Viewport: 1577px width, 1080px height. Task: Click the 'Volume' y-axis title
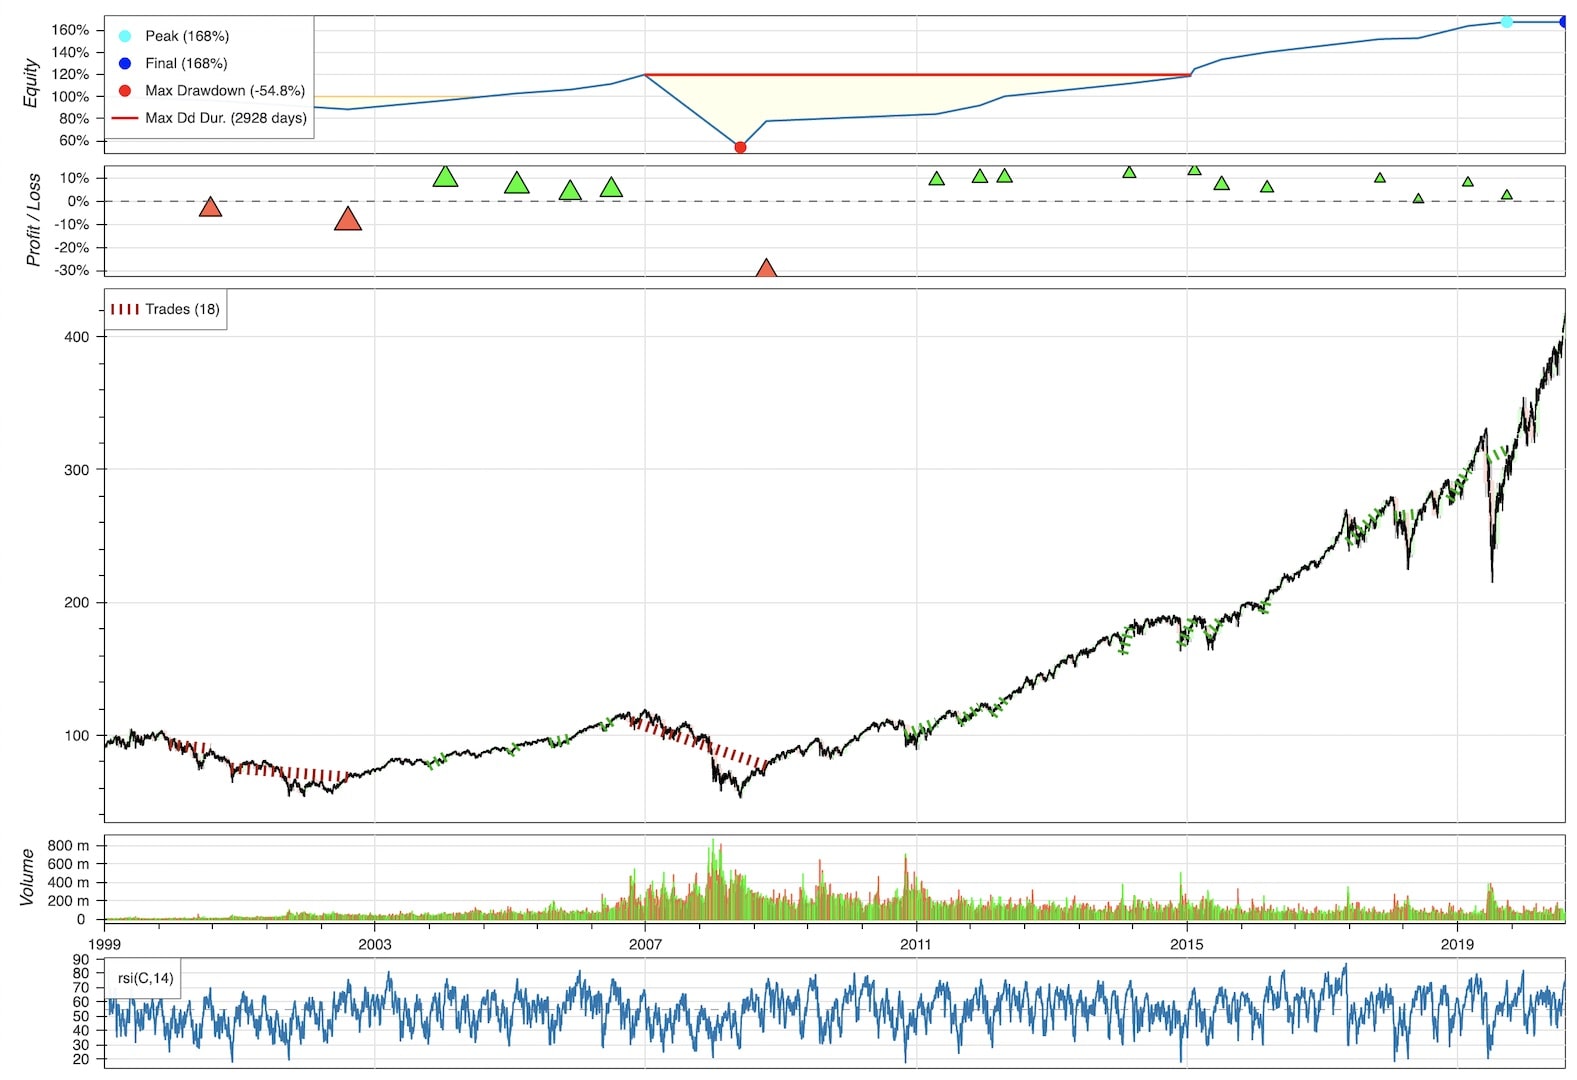(x=26, y=877)
